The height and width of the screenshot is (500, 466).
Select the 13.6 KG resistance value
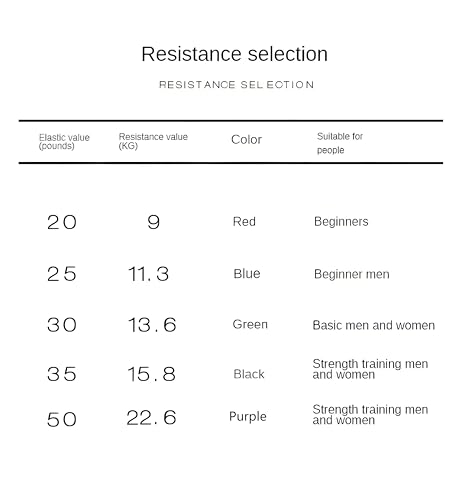pos(152,325)
